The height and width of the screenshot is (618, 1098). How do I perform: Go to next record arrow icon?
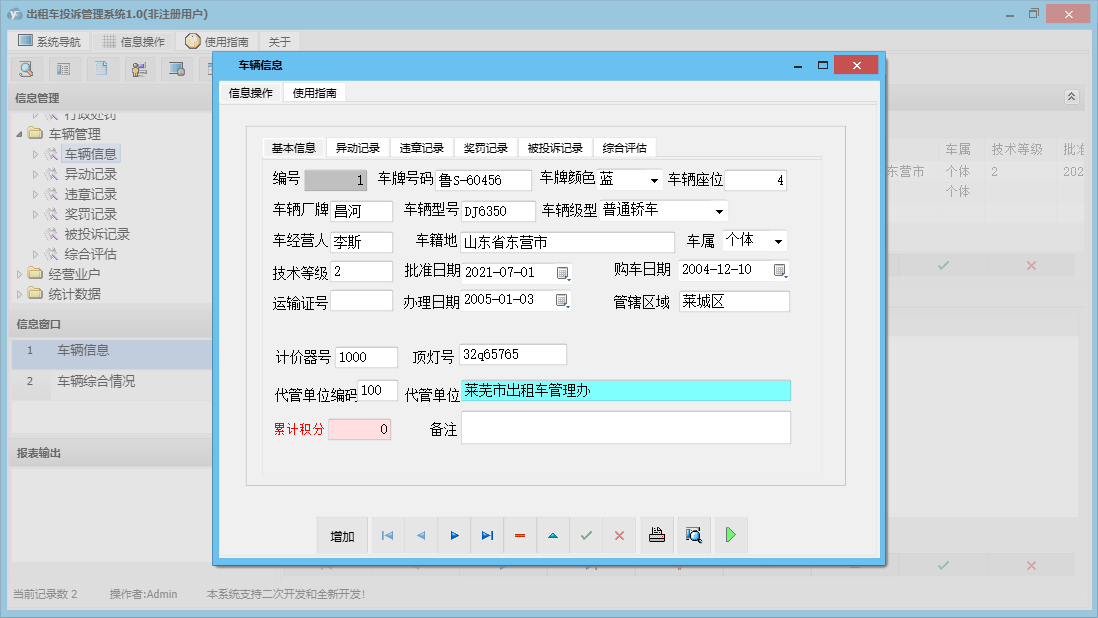click(x=454, y=535)
